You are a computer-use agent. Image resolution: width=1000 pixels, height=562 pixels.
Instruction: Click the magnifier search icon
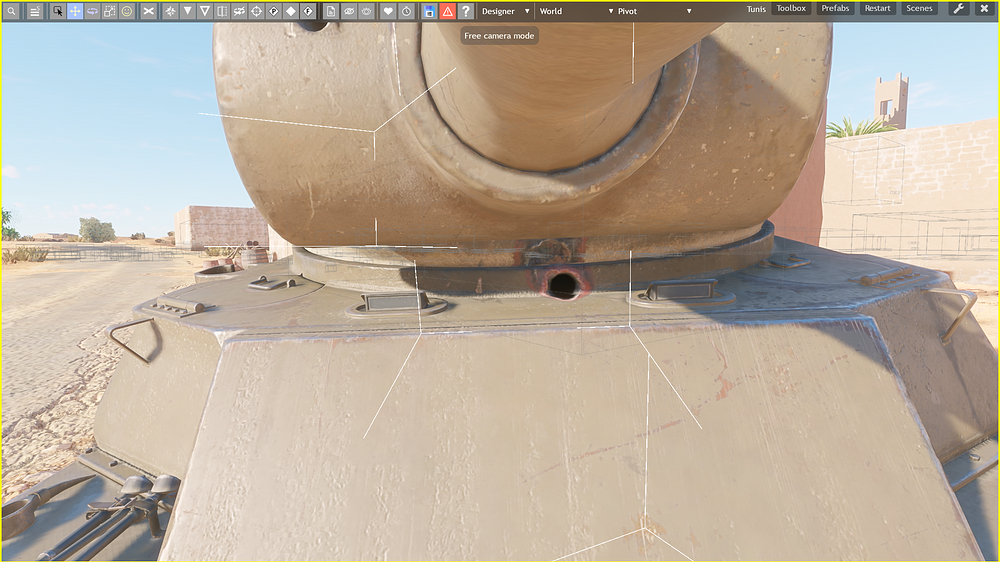(11, 11)
